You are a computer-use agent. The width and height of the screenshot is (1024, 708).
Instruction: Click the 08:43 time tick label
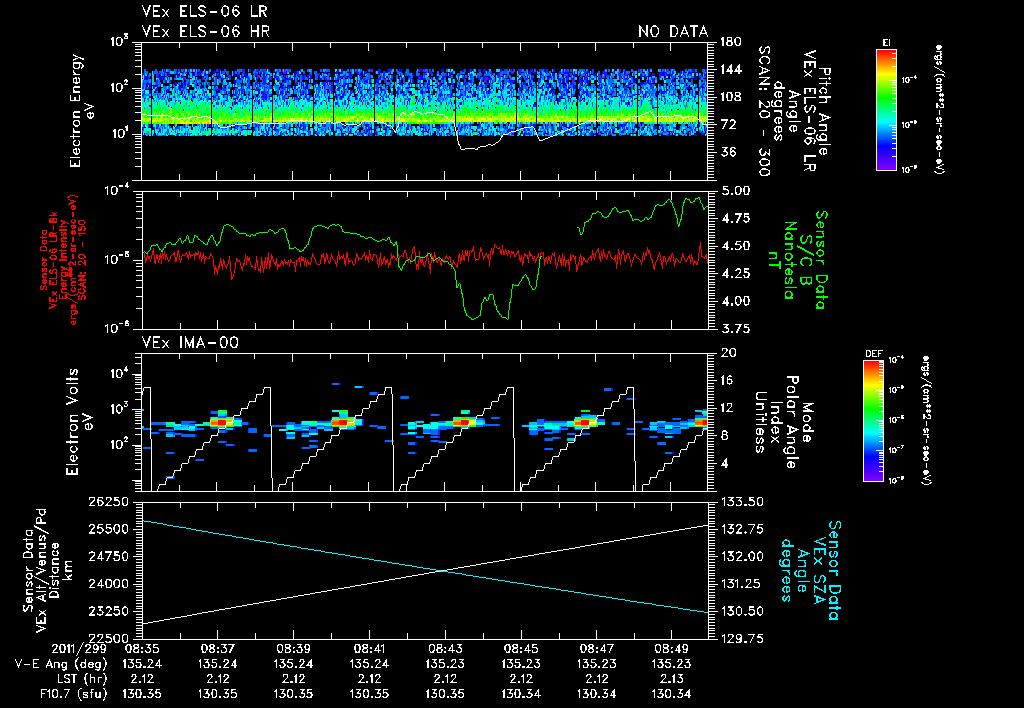(445, 649)
